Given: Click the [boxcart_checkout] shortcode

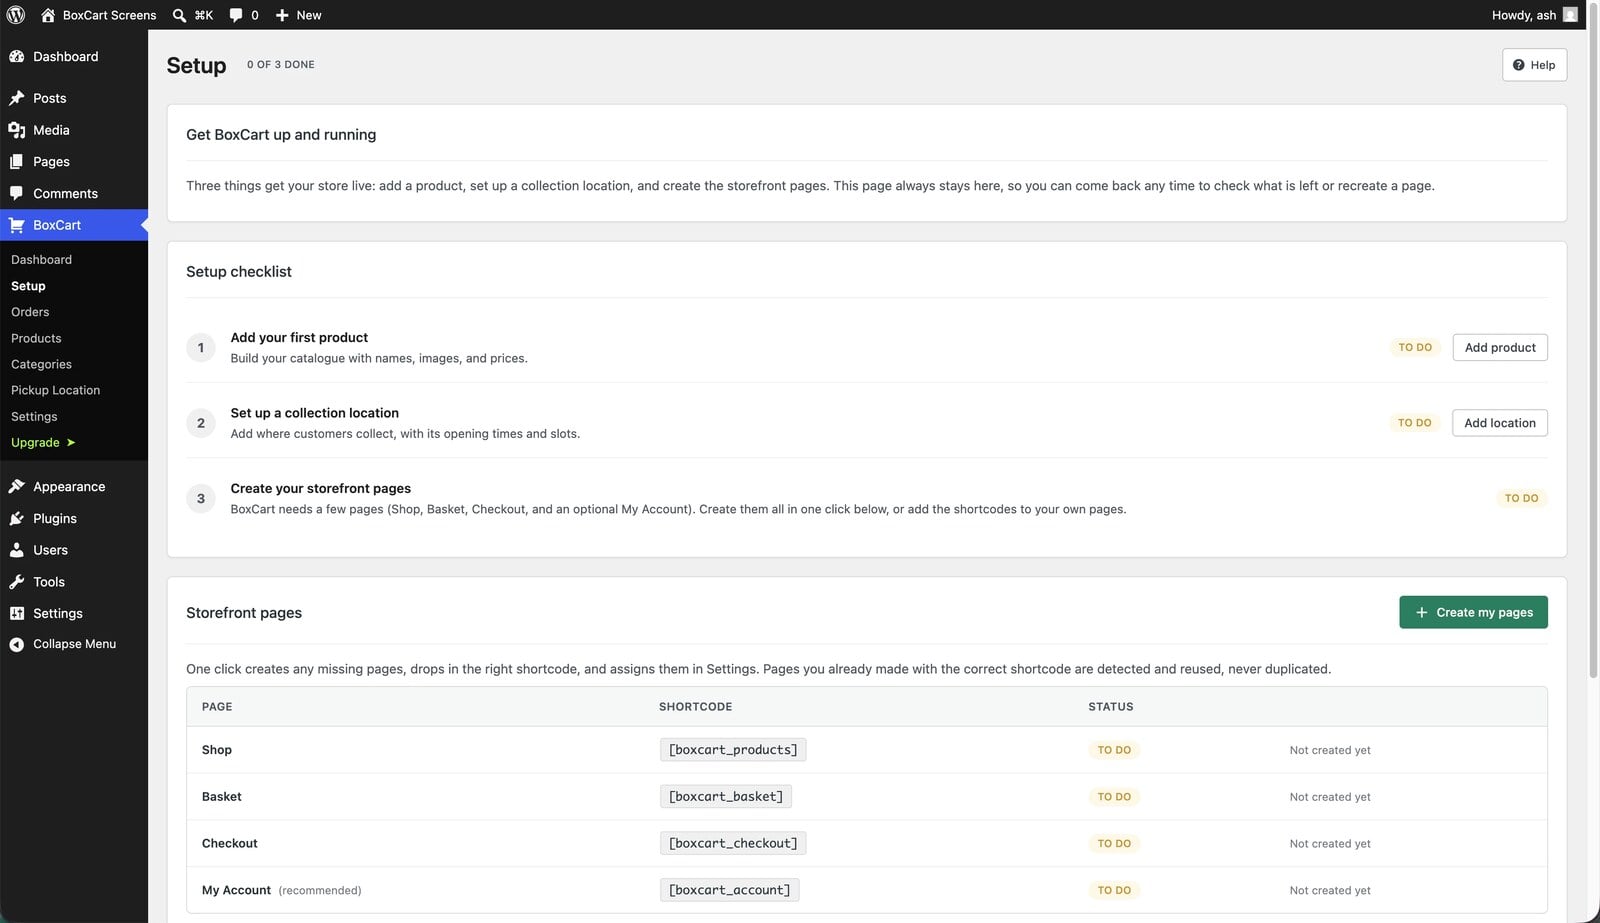Looking at the screenshot, I should (733, 843).
